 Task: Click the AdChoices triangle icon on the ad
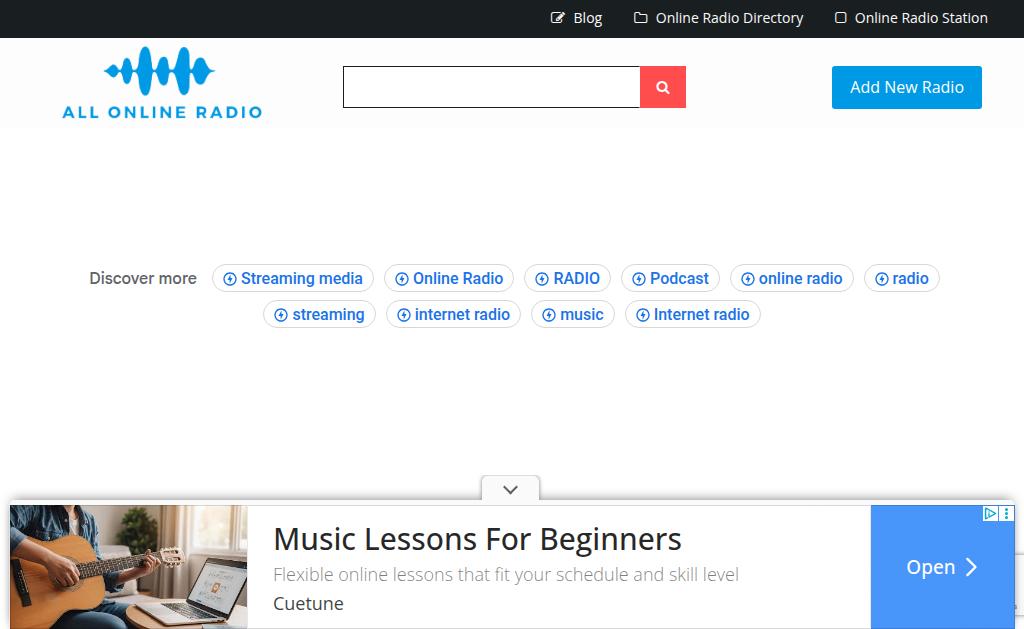click(990, 513)
